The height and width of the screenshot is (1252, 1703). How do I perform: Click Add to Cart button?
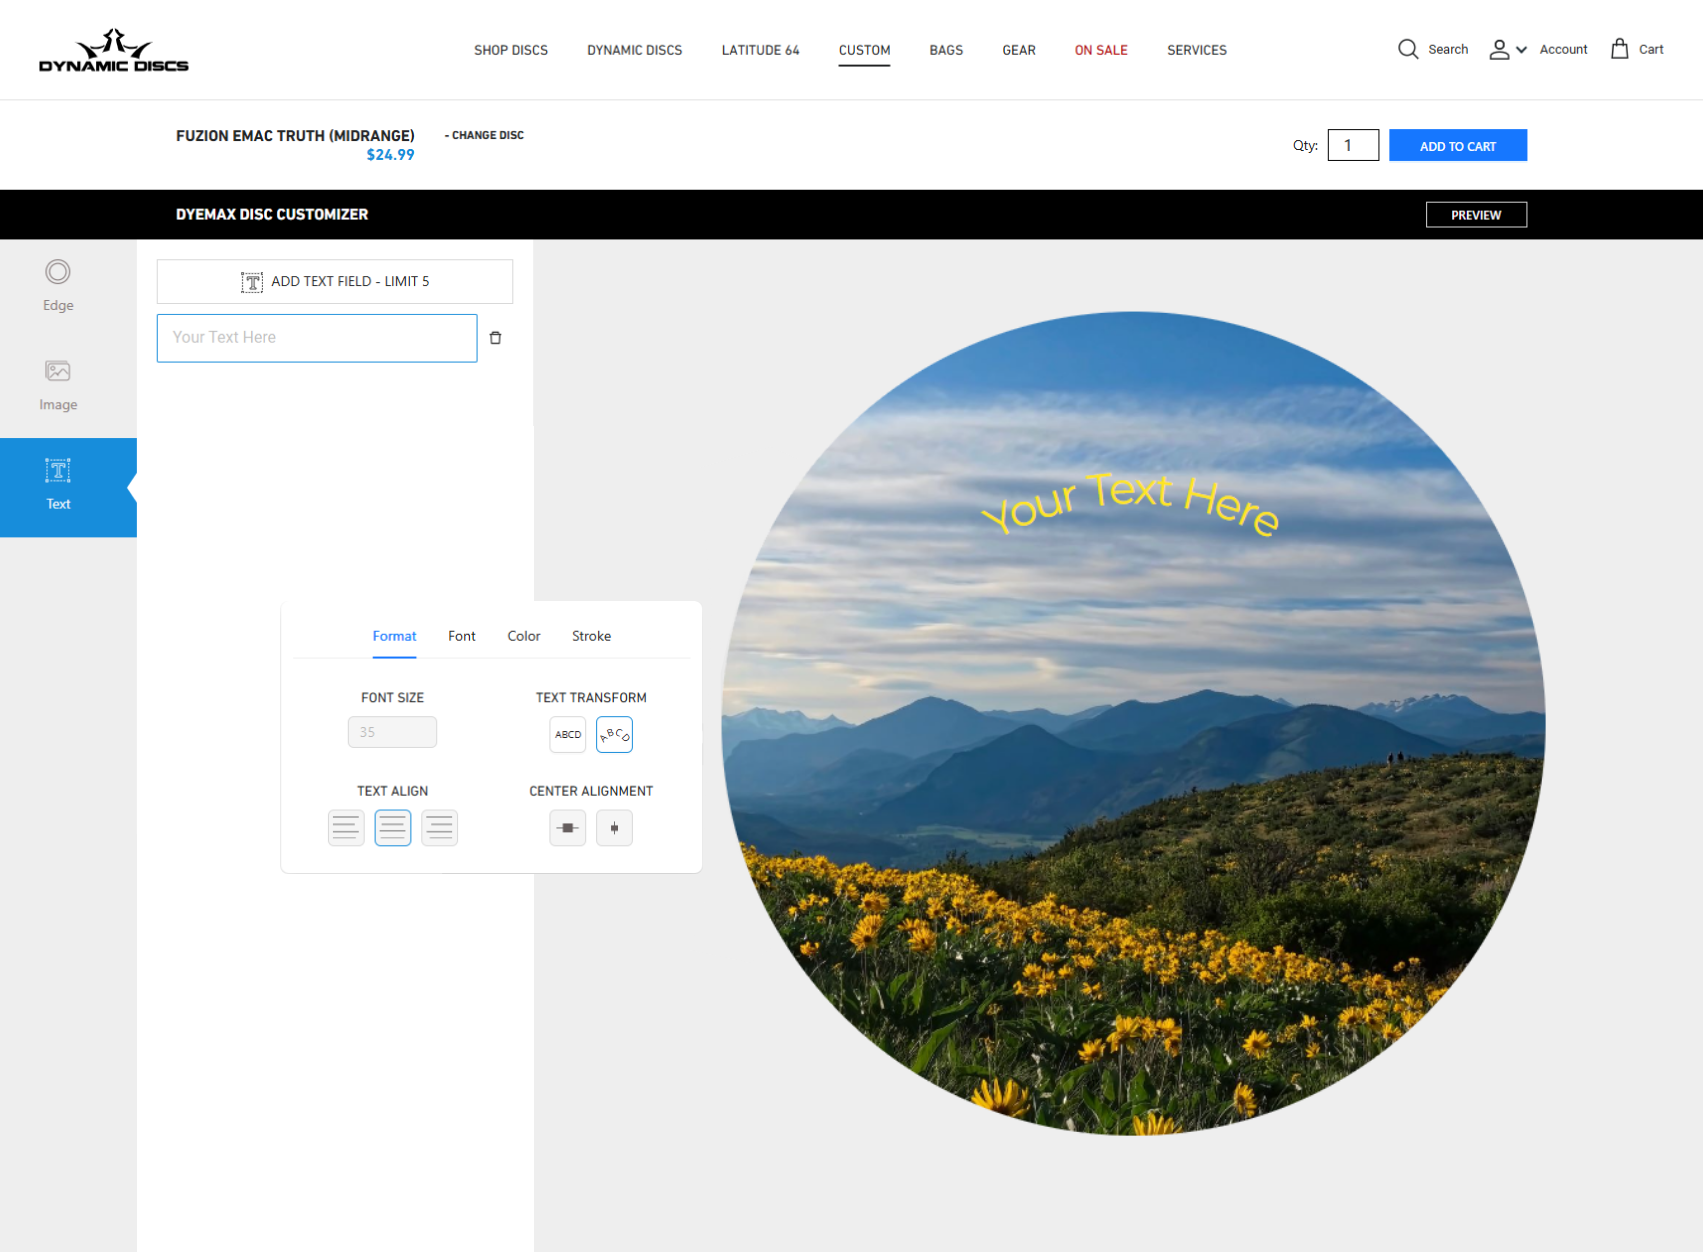coord(1457,145)
